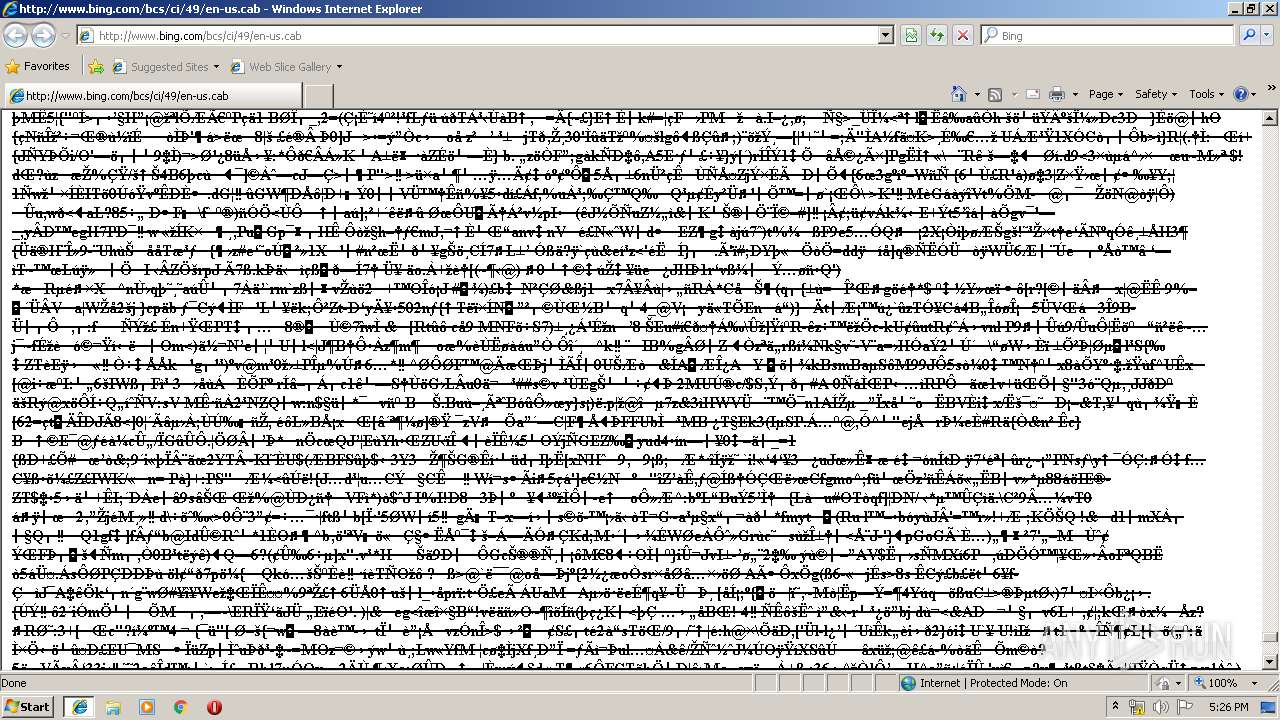This screenshot has width=1280, height=720.
Task: Click Internet Explorer taskbar icon
Action: pyautogui.click(x=80, y=706)
